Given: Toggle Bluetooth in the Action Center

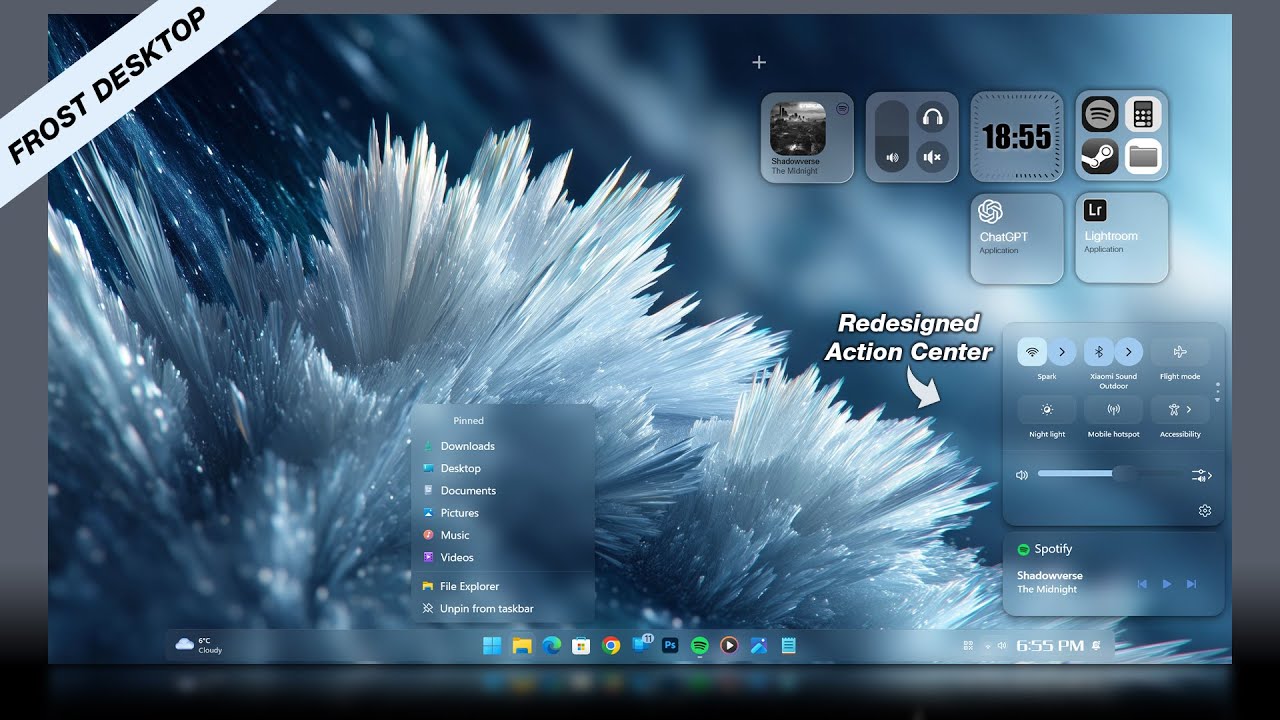Looking at the screenshot, I should [1098, 352].
